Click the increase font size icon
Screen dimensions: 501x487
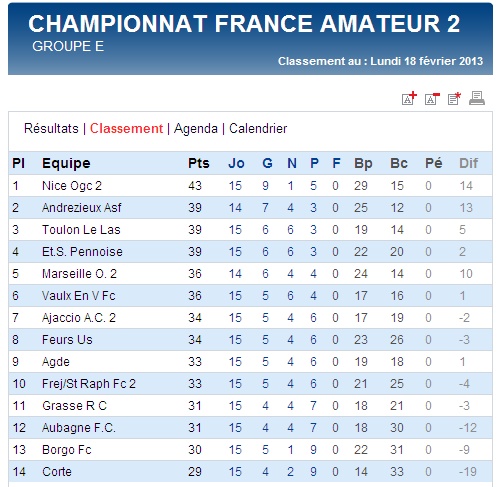point(409,98)
